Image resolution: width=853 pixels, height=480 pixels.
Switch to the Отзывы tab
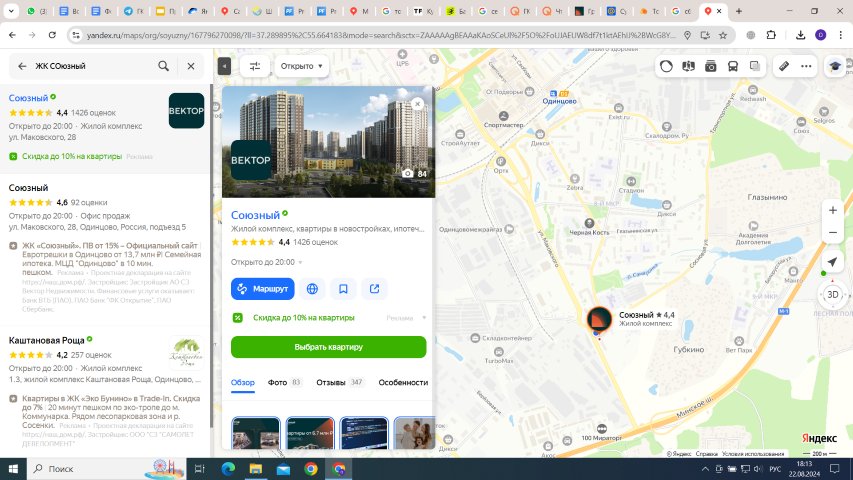point(340,383)
